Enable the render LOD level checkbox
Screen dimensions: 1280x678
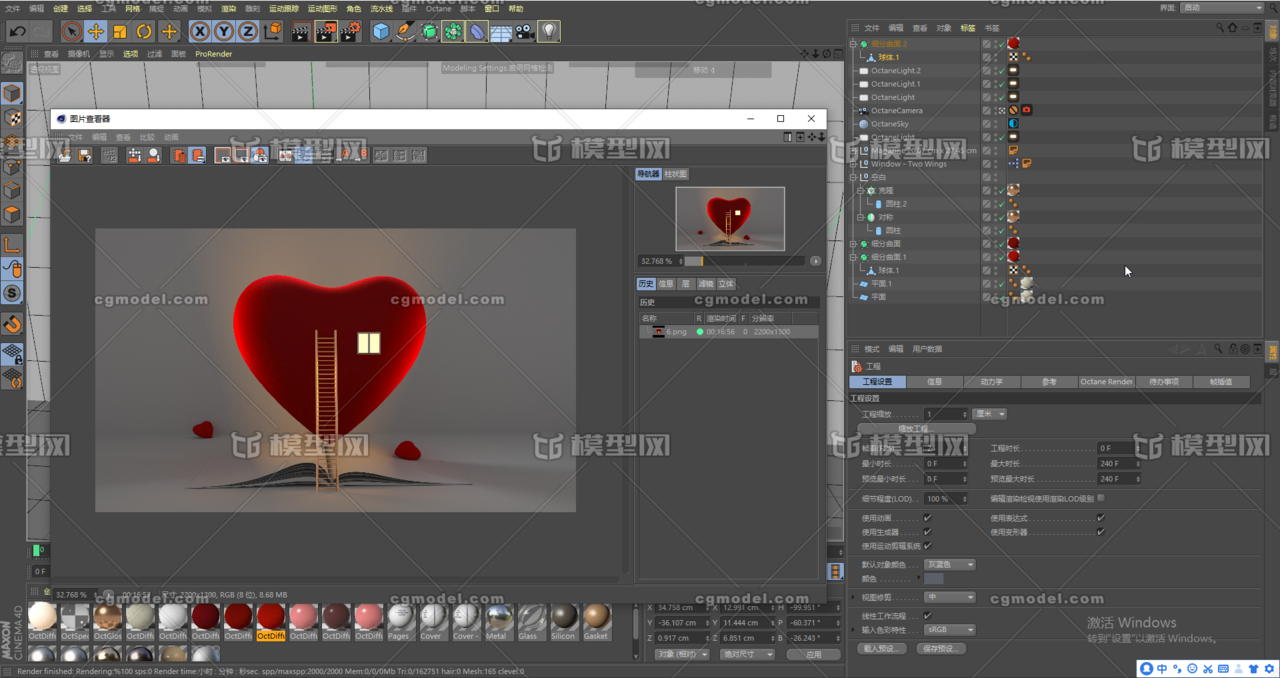[1101, 497]
